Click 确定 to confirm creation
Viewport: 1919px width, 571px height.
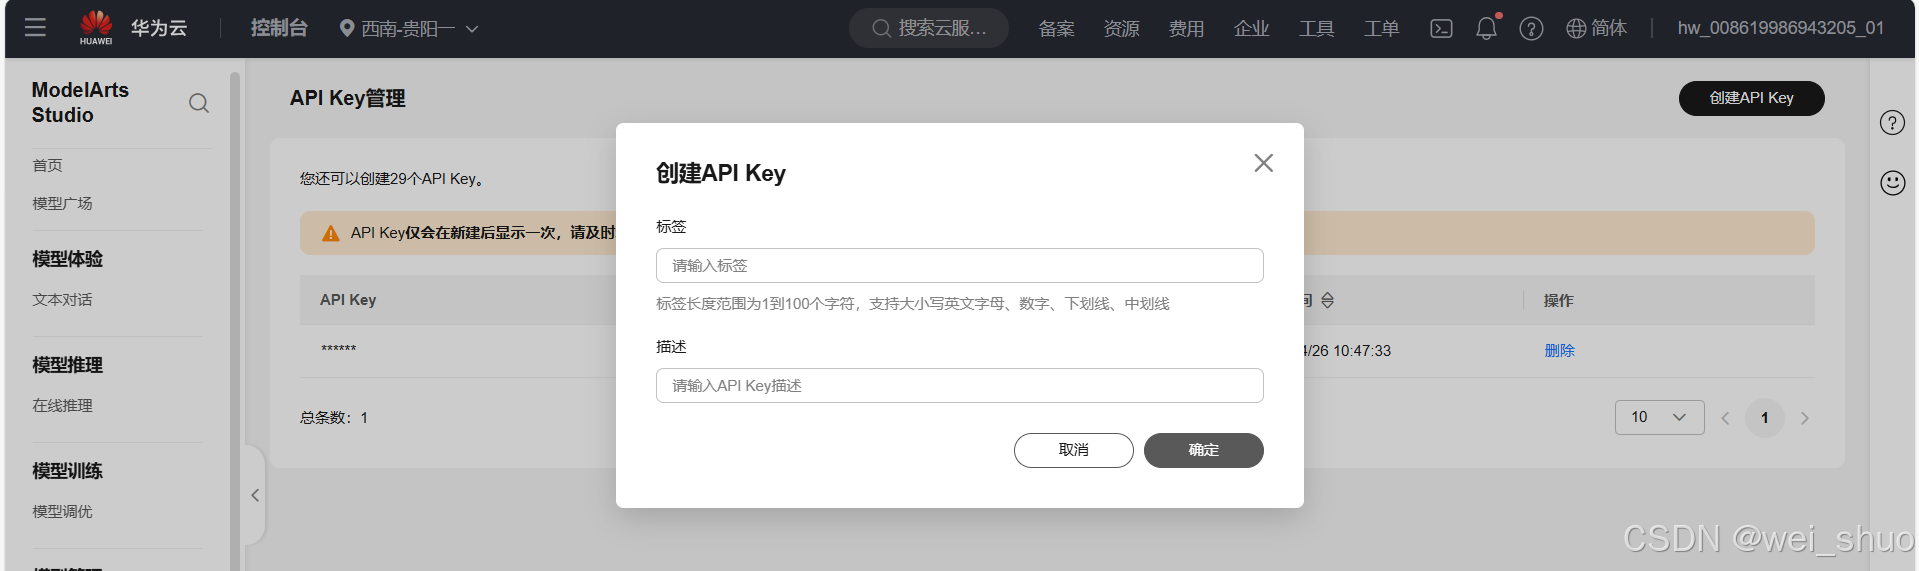point(1204,450)
